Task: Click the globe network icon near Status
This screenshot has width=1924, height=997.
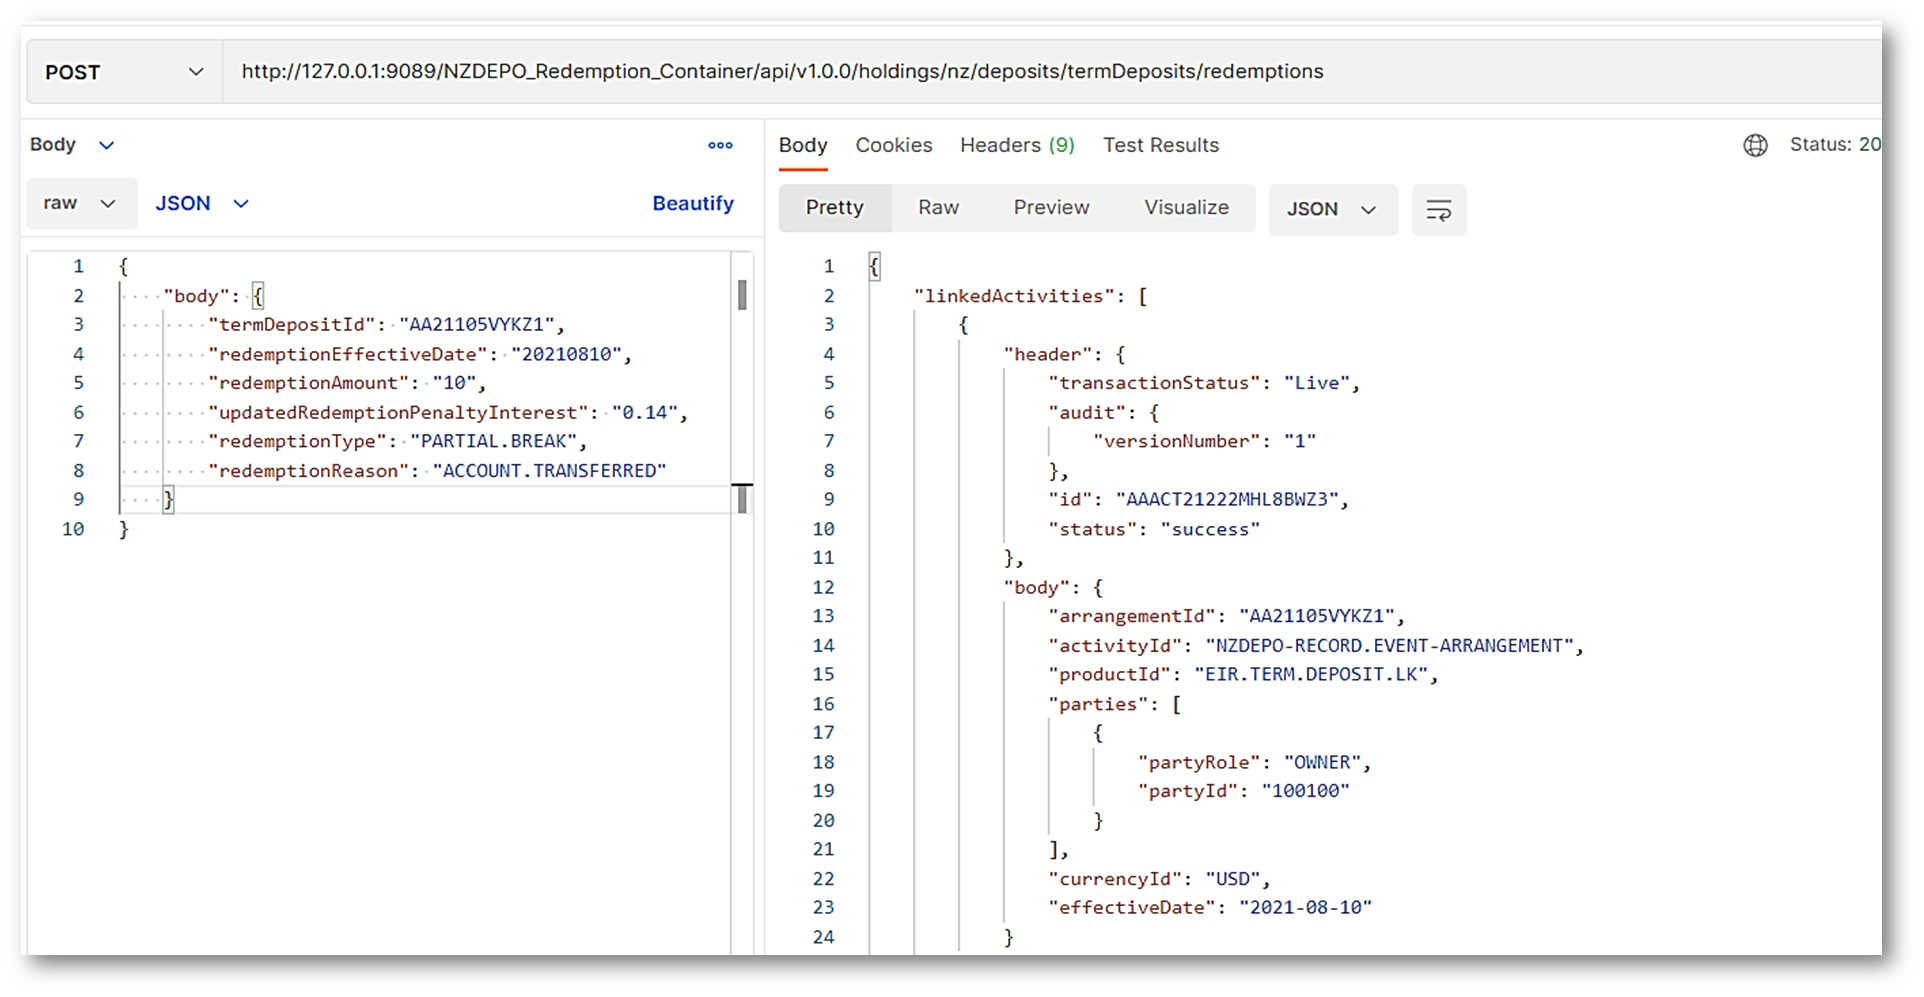Action: click(1755, 146)
